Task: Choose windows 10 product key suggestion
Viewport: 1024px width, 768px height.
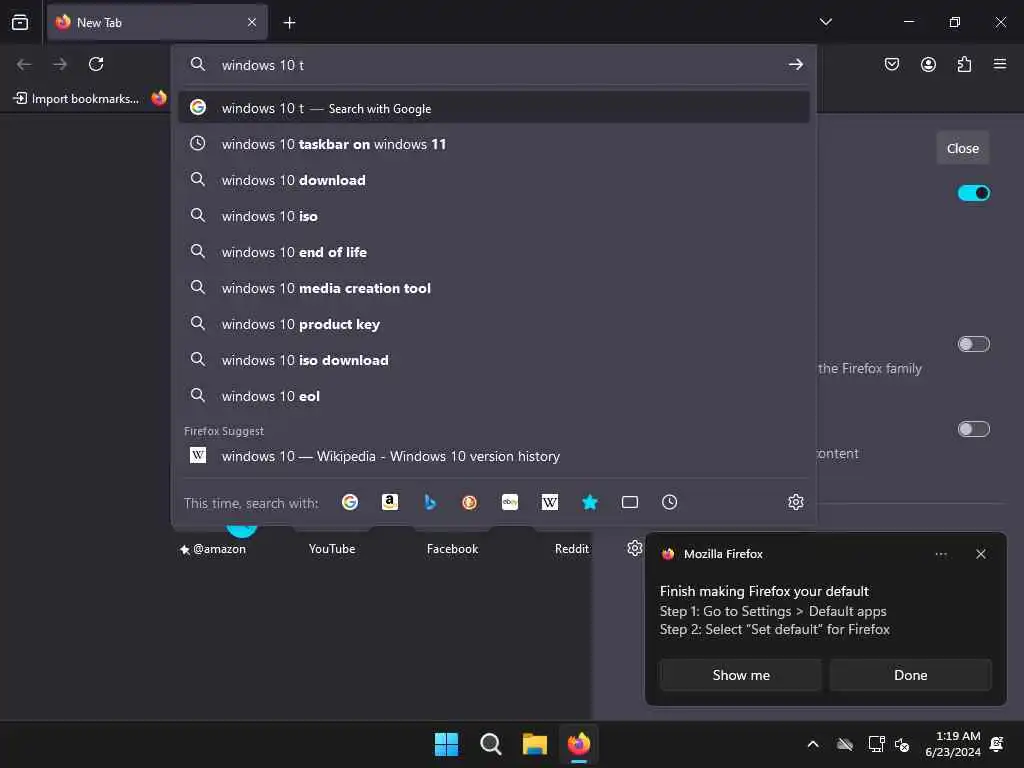Action: 494,324
